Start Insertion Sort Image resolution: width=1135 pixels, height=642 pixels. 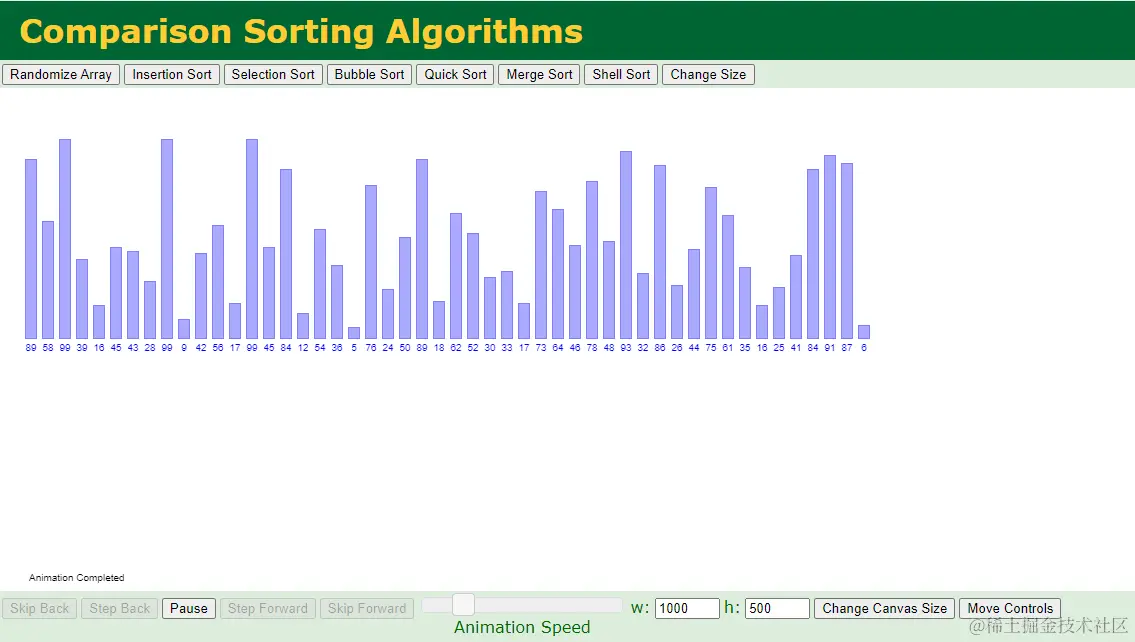[172, 75]
